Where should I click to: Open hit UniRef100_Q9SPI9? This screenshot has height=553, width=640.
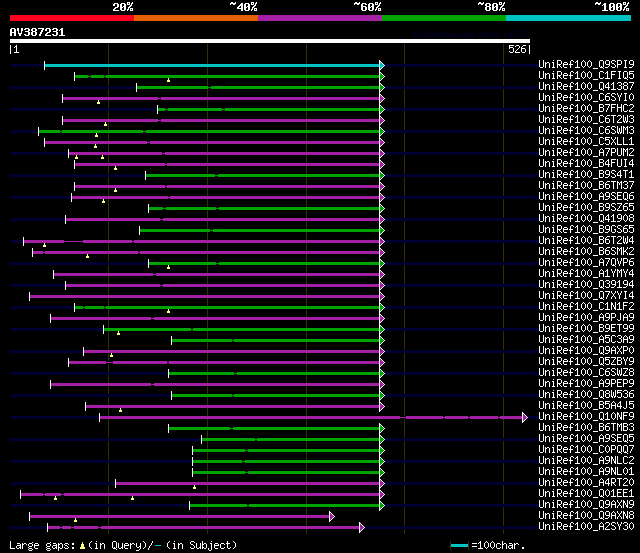tap(586, 64)
